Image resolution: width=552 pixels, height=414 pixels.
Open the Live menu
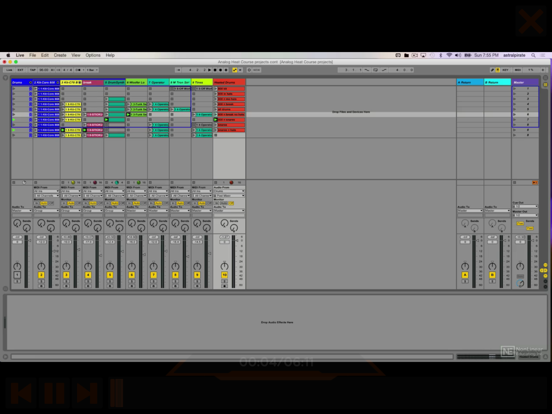[20, 55]
